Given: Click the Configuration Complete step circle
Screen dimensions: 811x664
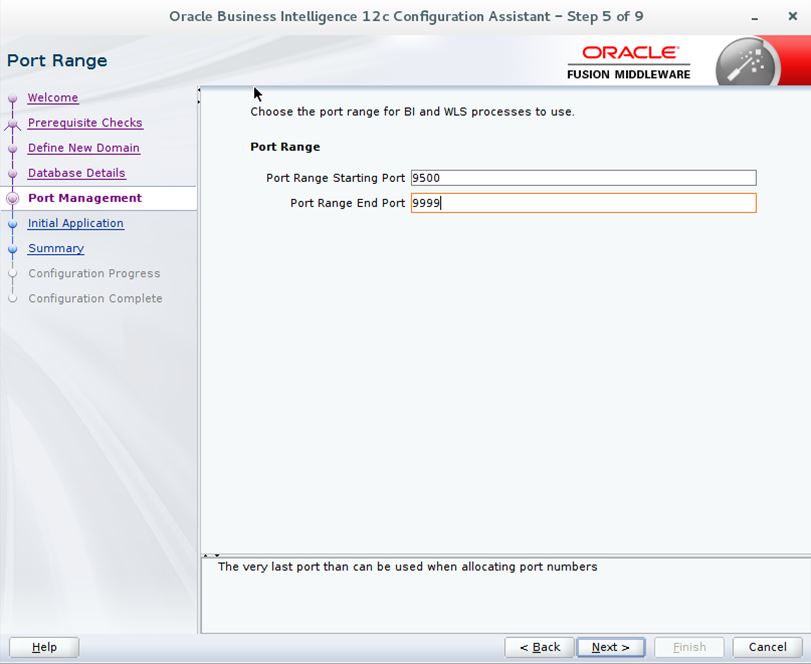Looking at the screenshot, I should 11,298.
